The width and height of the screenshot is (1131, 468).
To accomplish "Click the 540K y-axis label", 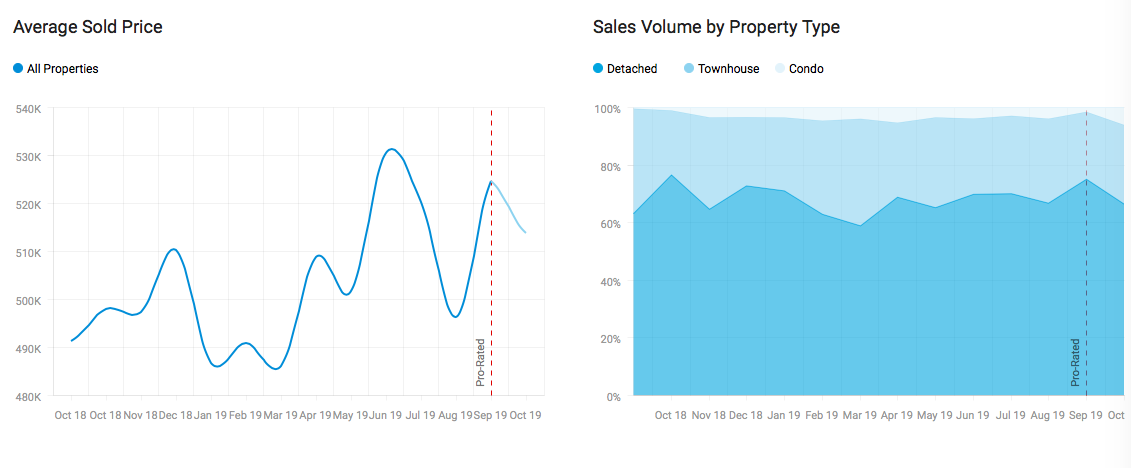I will pos(28,109).
